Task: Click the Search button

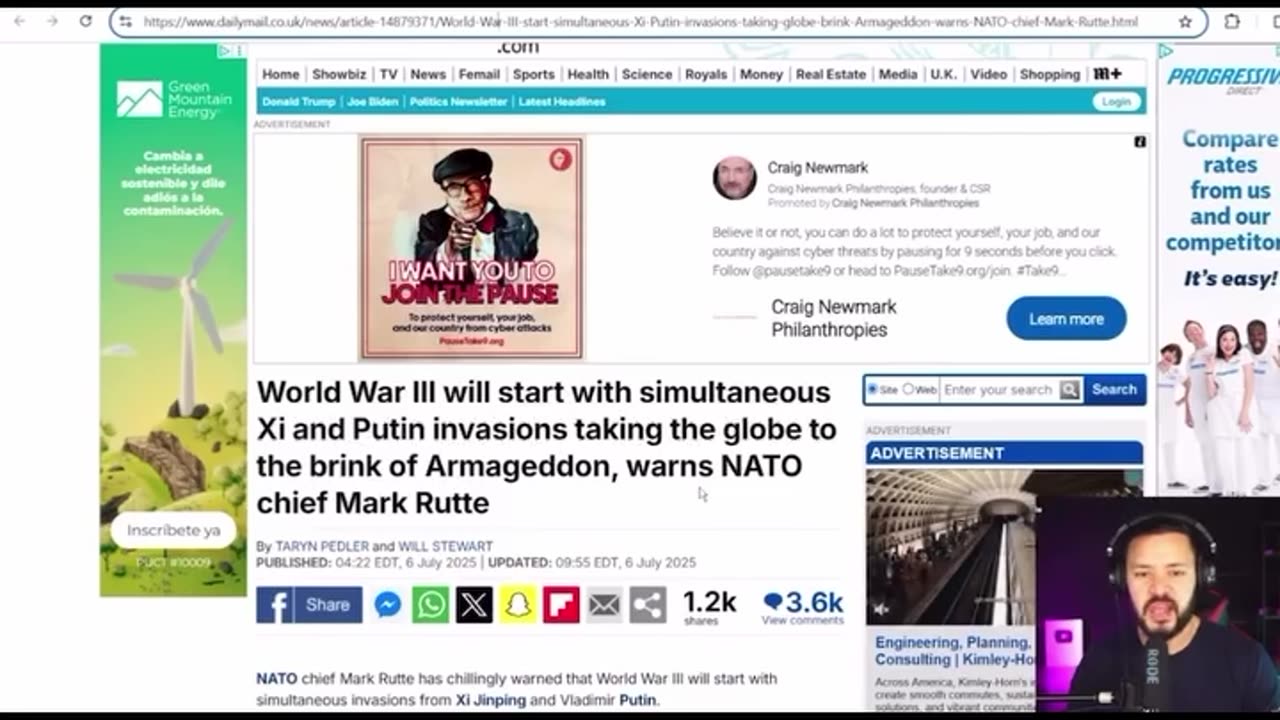Action: pyautogui.click(x=1114, y=389)
